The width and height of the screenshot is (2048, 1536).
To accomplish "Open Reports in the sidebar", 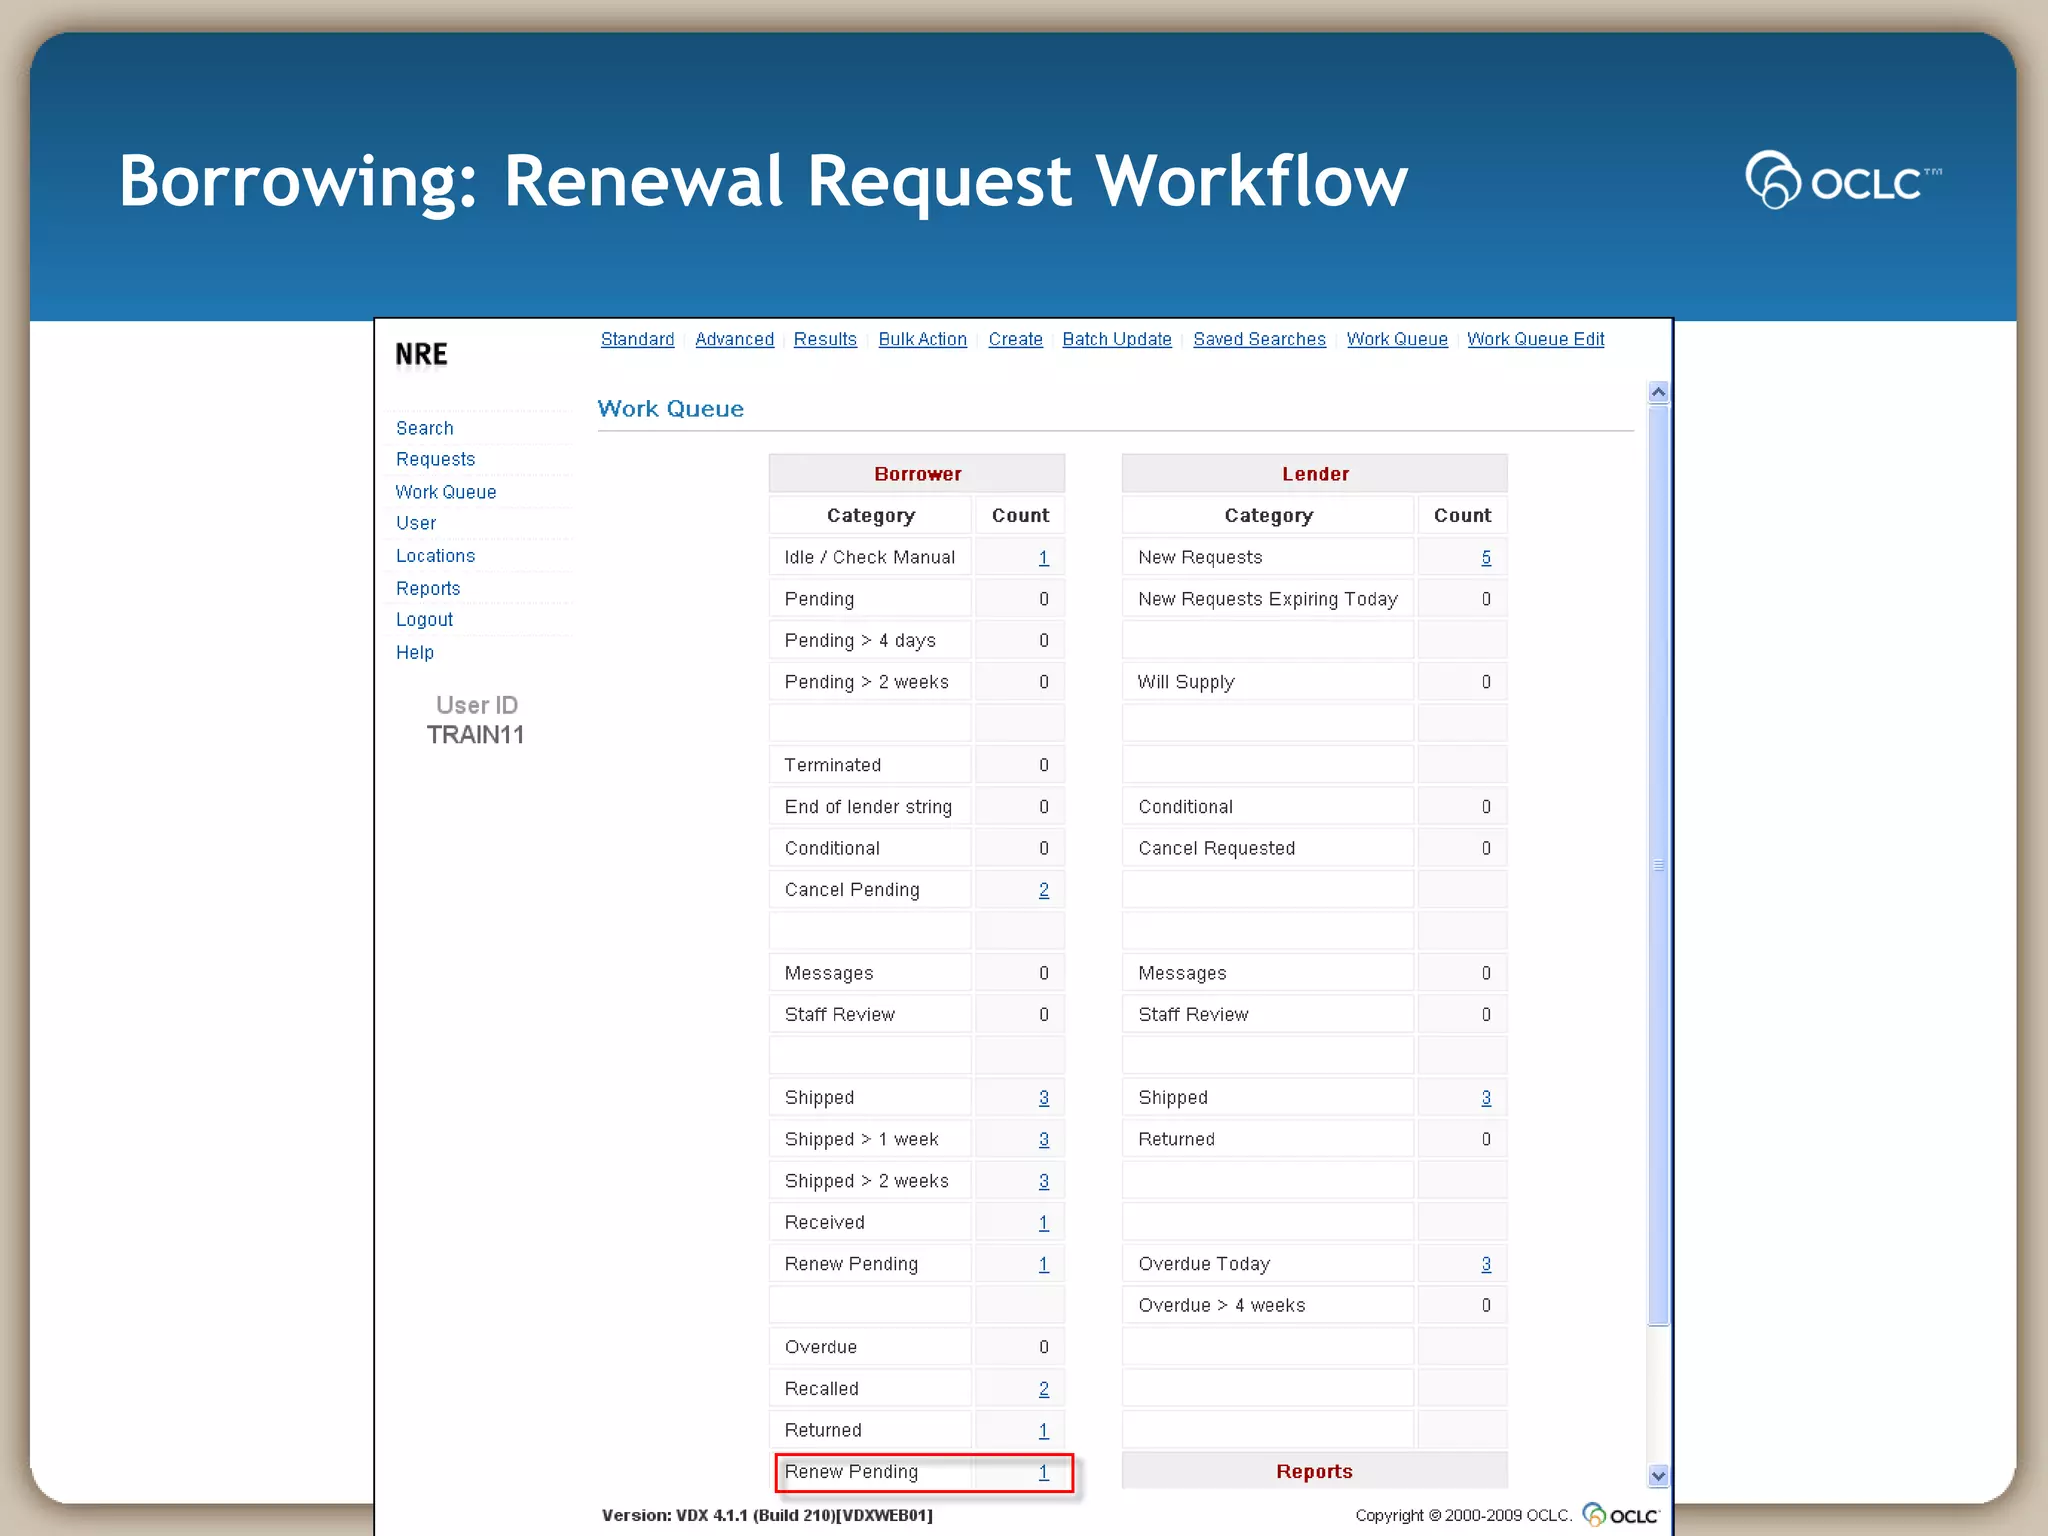I will [x=427, y=589].
